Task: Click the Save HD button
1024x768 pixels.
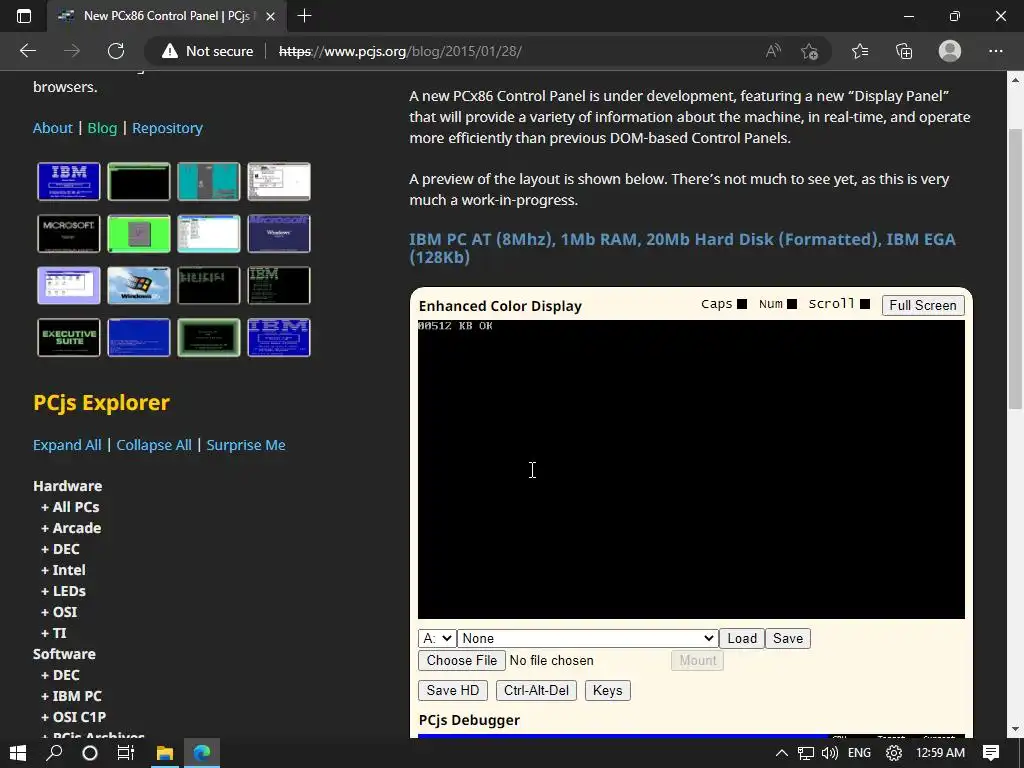Action: click(453, 690)
